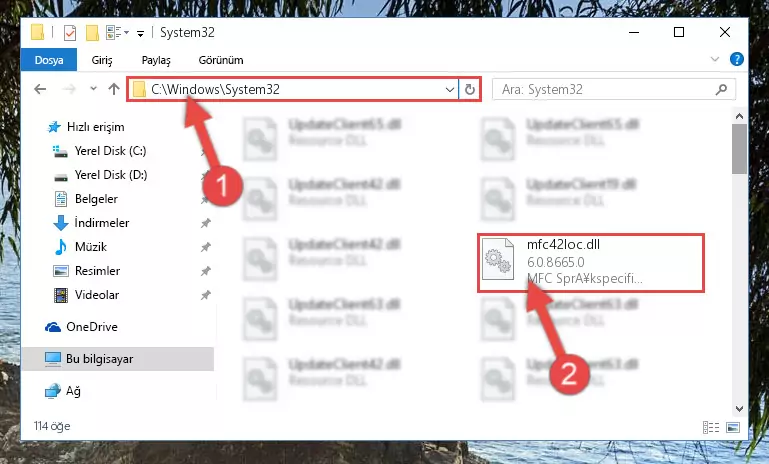Open the address bar history dropdown
The image size is (769, 464).
(x=449, y=89)
